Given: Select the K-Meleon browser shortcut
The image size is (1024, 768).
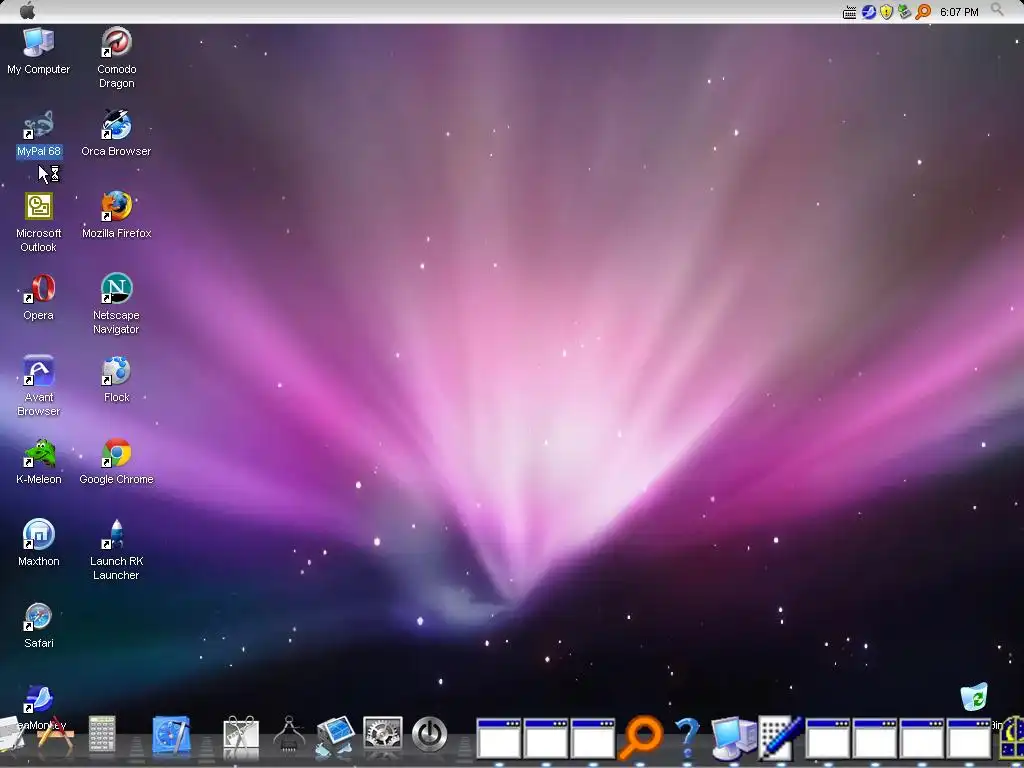Looking at the screenshot, I should (x=39, y=453).
